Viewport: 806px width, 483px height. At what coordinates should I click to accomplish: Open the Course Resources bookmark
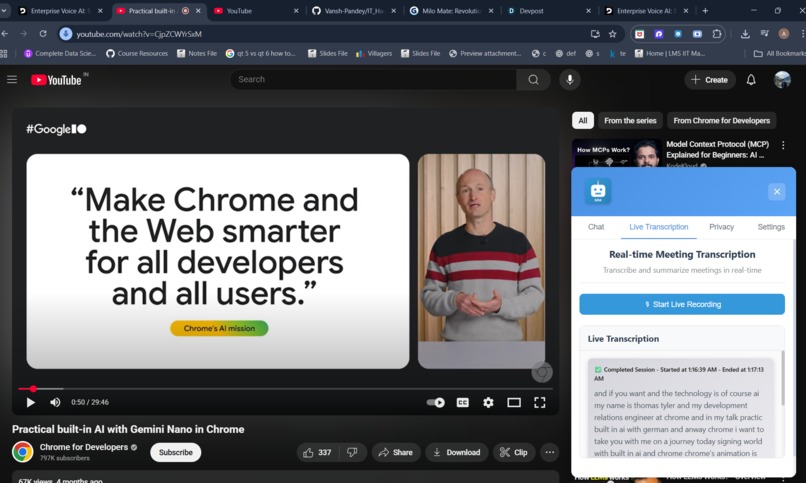[137, 53]
